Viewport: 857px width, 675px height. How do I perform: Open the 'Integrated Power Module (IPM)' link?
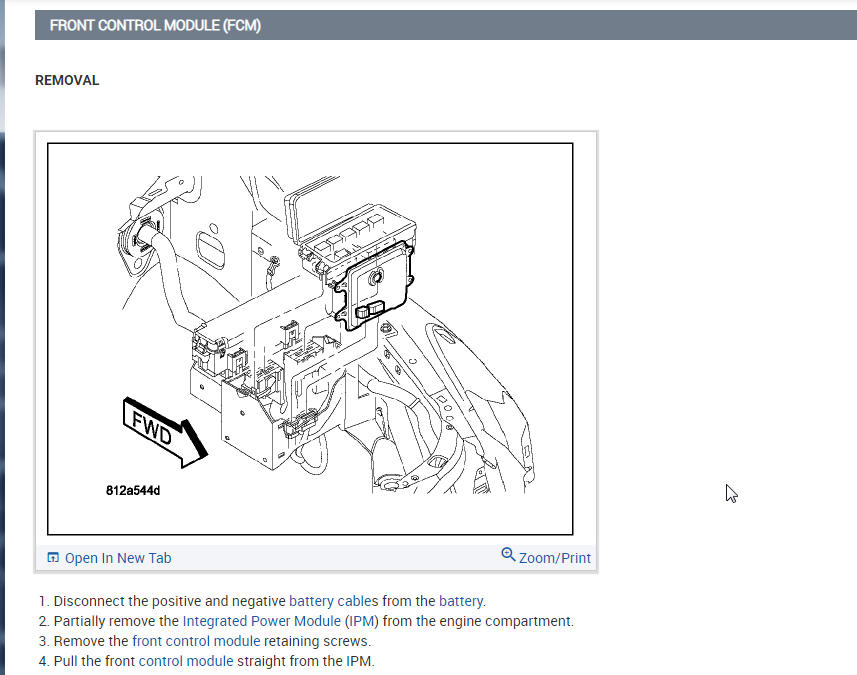click(280, 621)
